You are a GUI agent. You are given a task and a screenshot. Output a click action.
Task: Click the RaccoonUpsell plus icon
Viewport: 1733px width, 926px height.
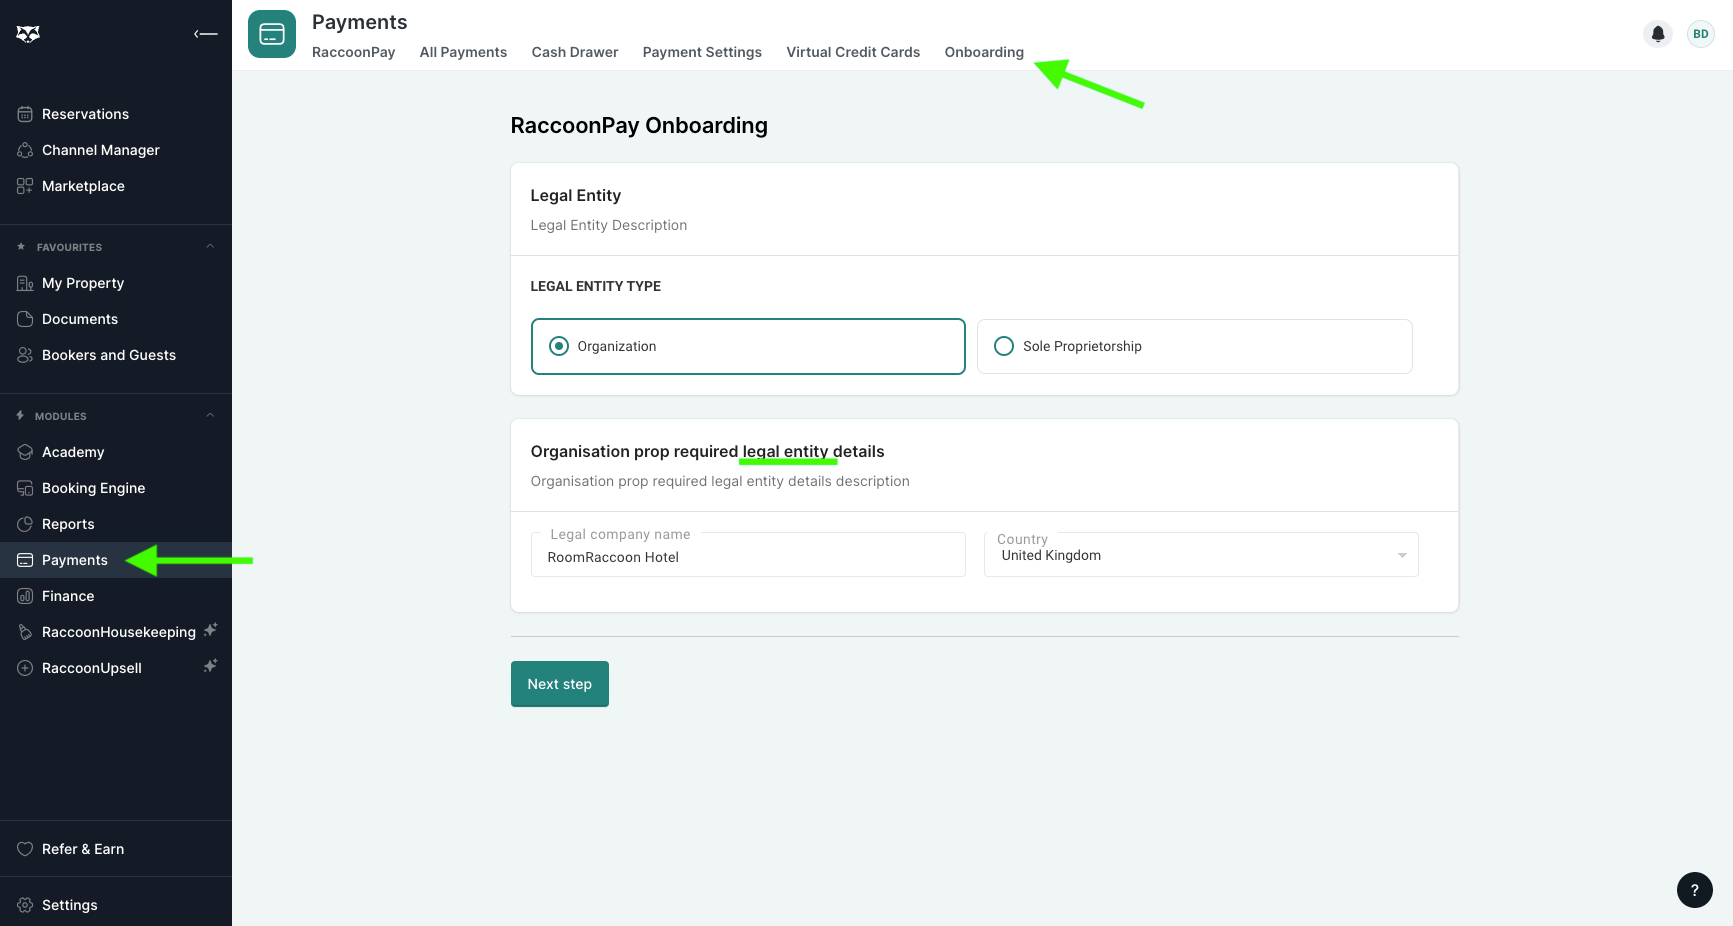25,668
